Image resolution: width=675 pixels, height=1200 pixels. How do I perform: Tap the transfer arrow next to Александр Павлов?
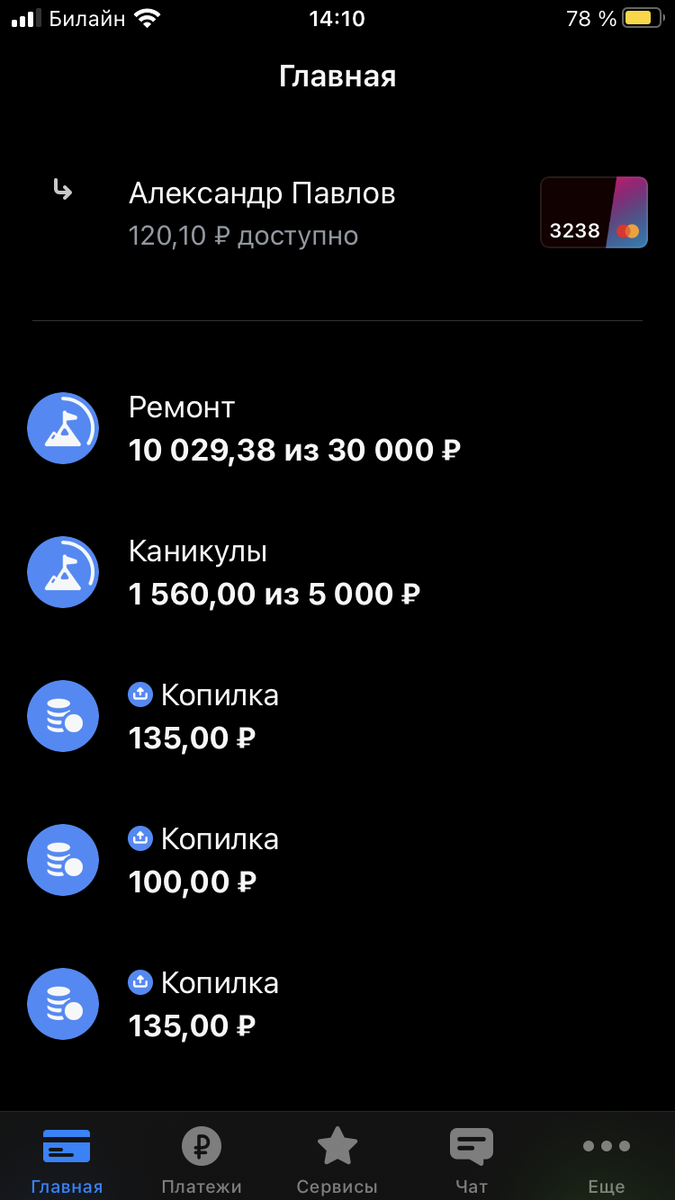pos(62,192)
